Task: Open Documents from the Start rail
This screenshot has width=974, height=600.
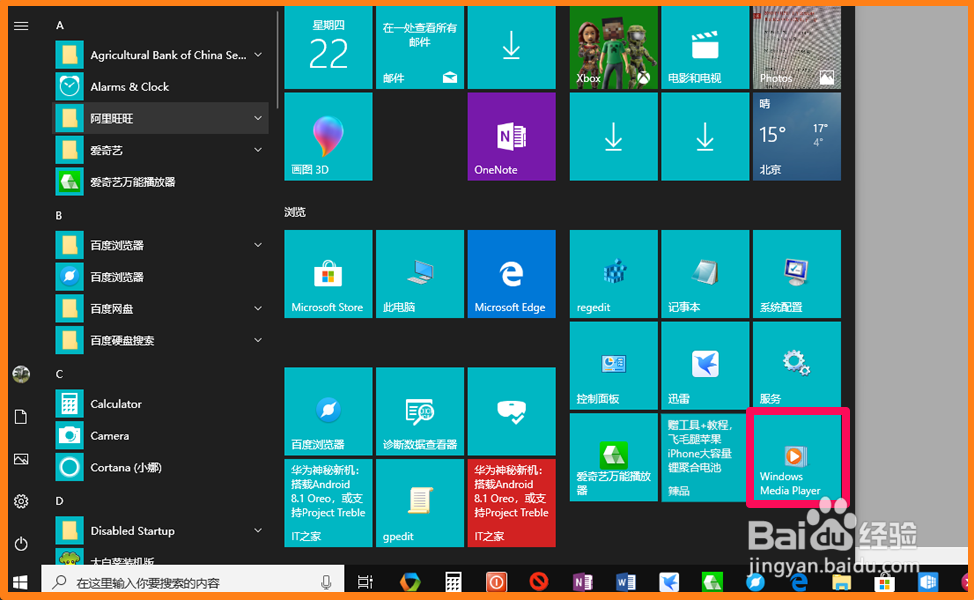Action: coord(21,416)
